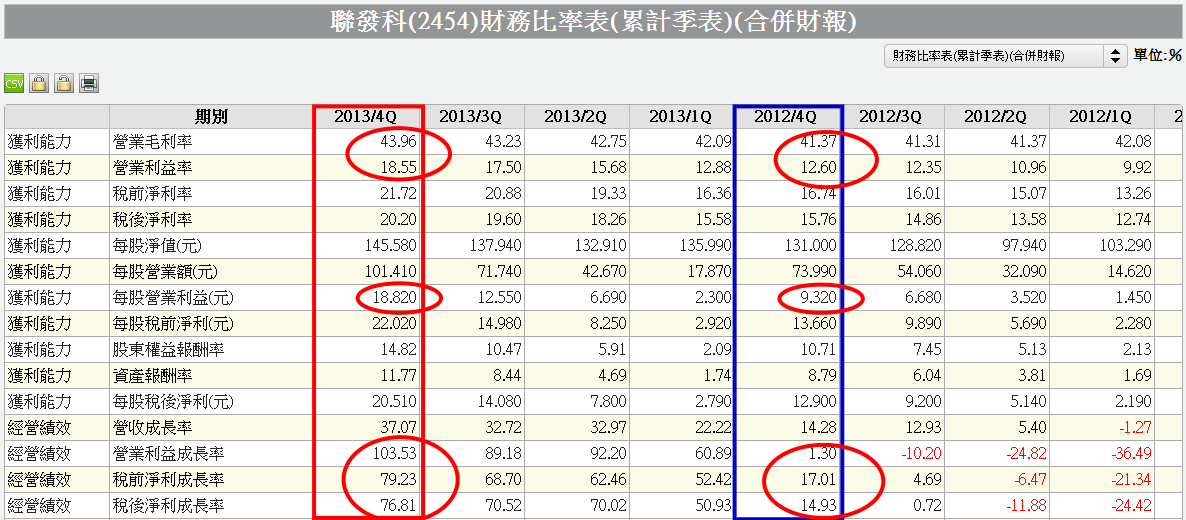Click value 20.510 in 每股稅後淨利 row
The image size is (1186, 520).
coord(395,401)
